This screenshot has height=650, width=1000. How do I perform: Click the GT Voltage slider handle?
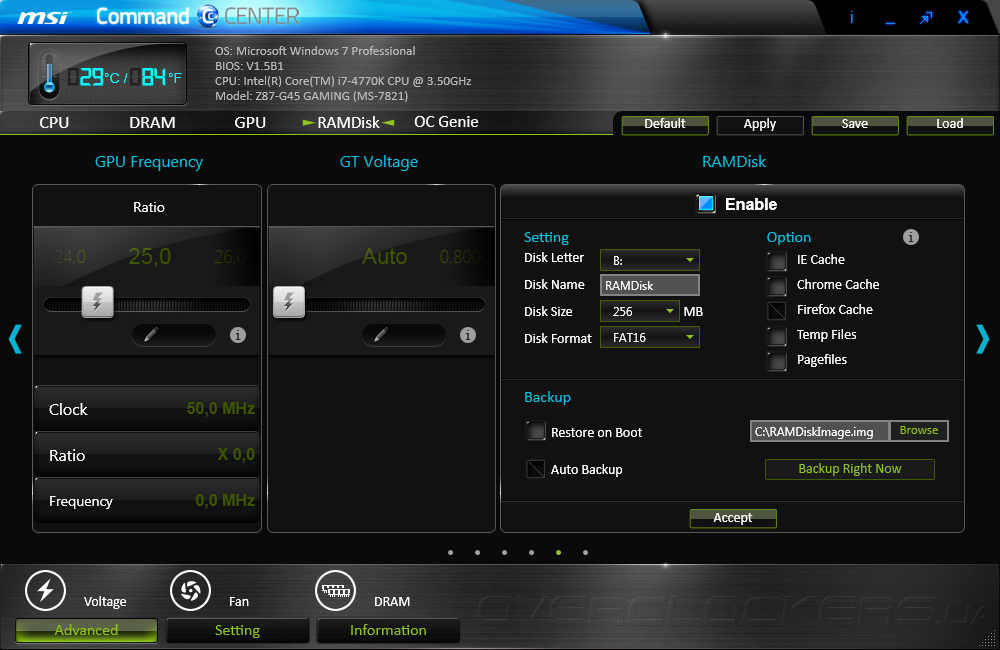point(289,302)
